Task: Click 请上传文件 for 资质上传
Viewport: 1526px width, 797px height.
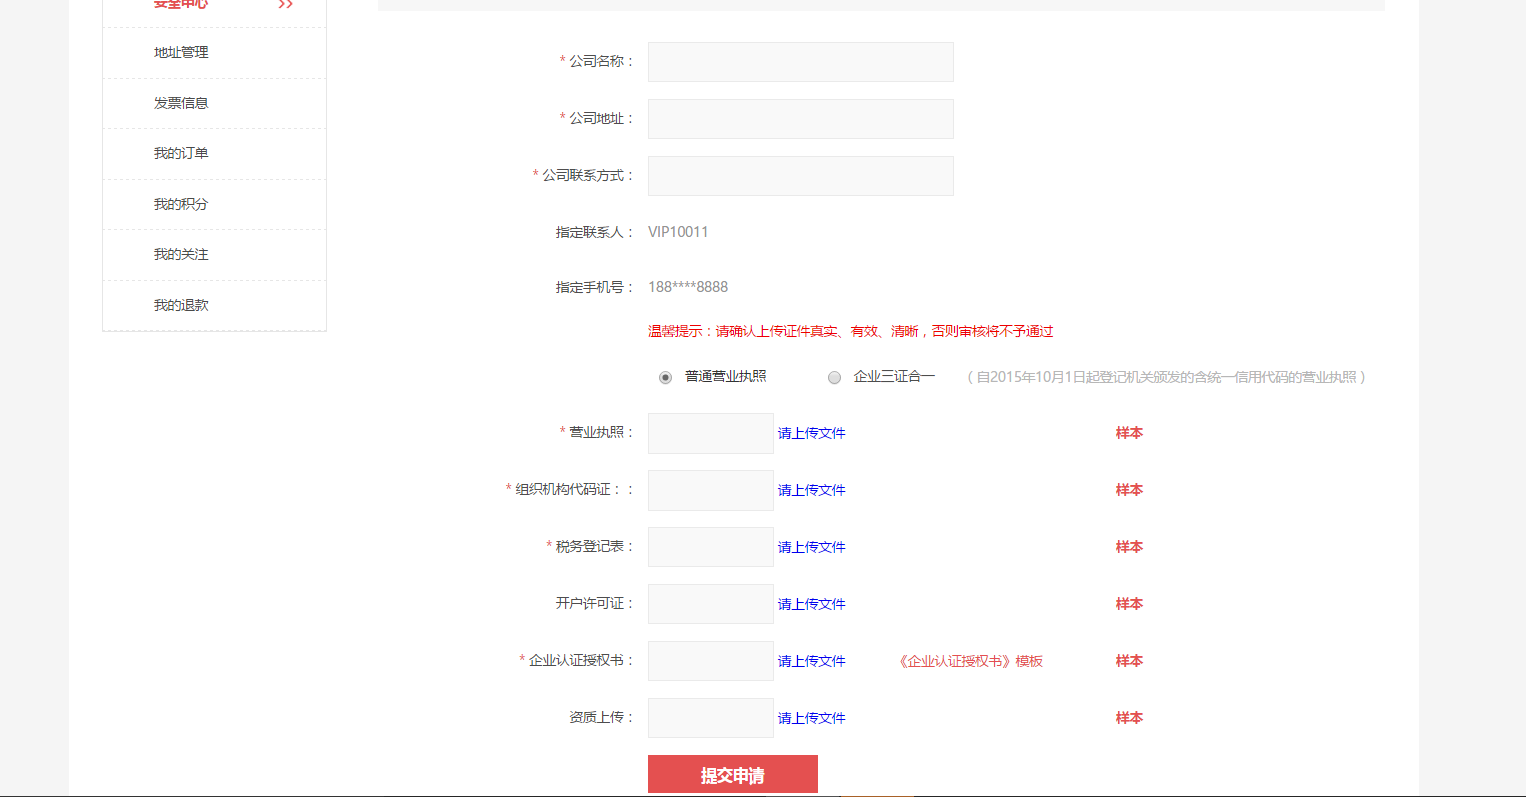Action: (812, 718)
